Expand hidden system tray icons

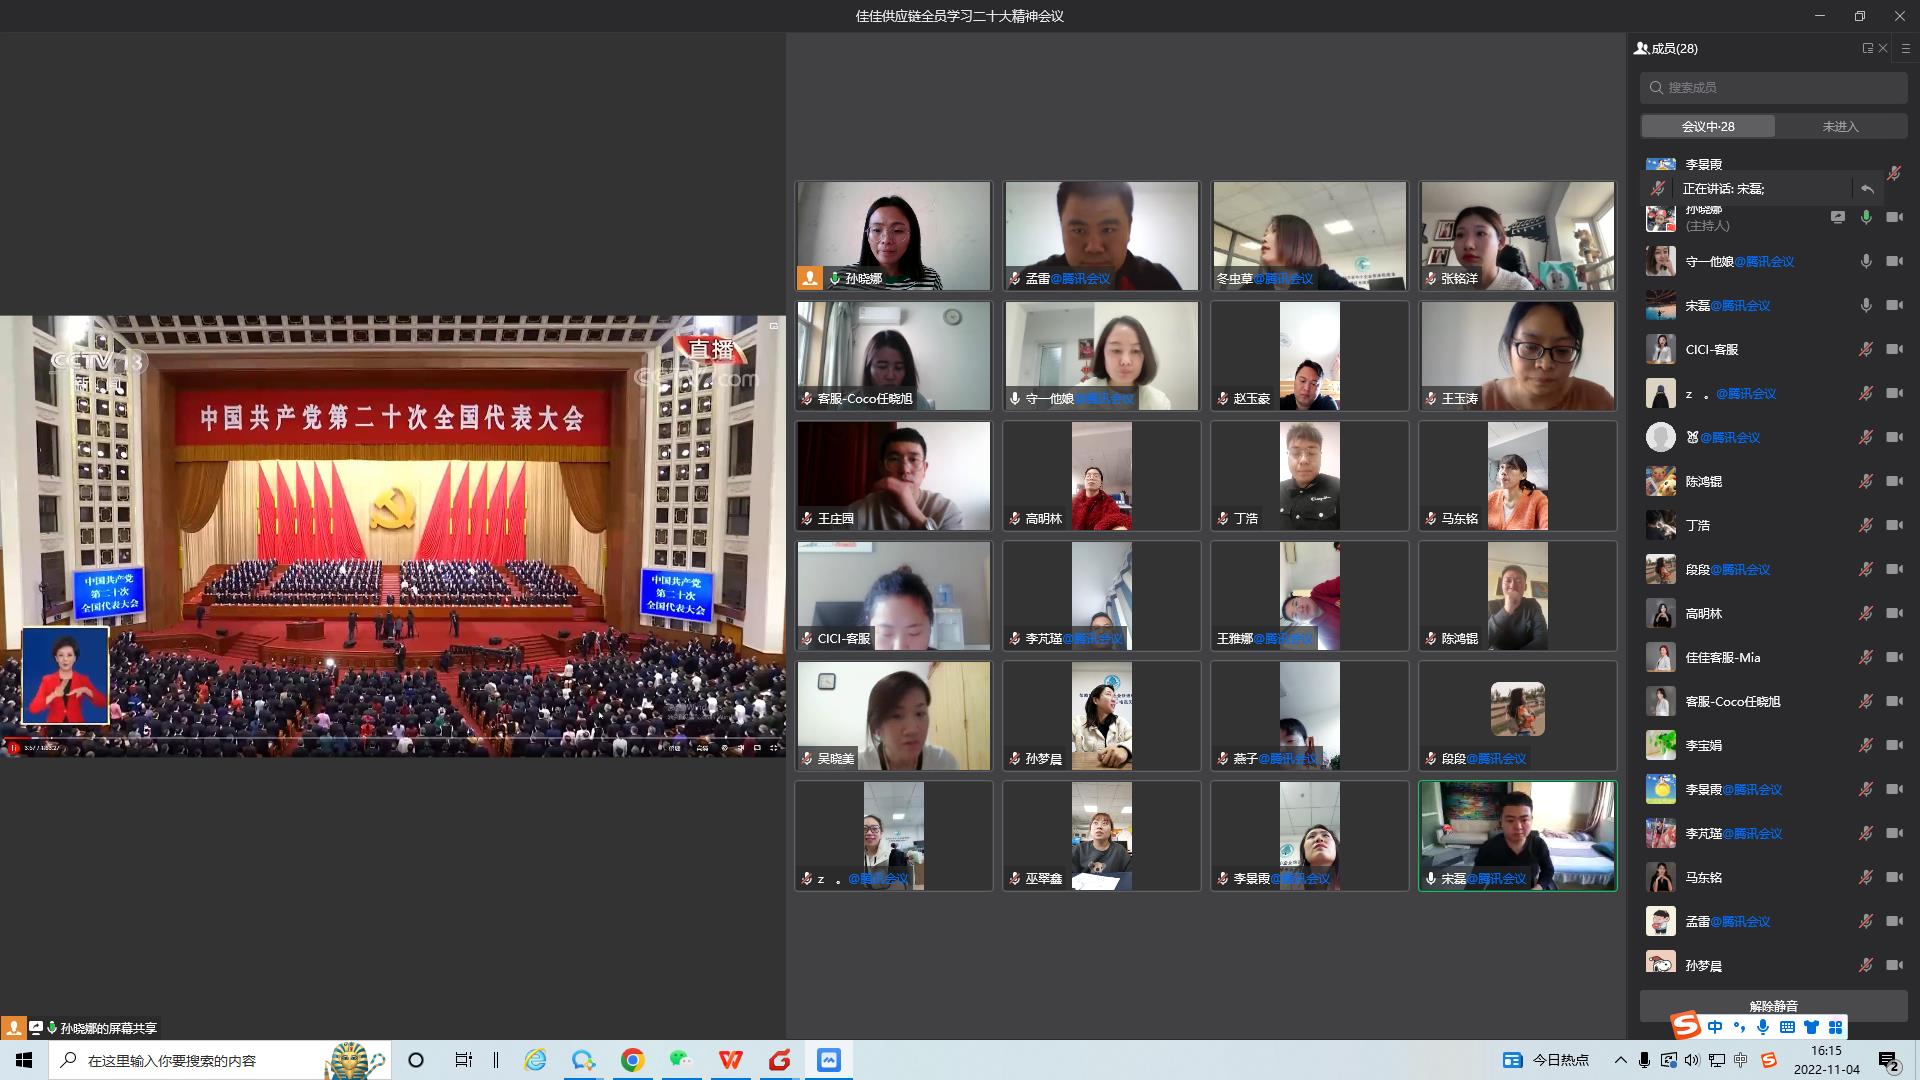(x=1620, y=1060)
